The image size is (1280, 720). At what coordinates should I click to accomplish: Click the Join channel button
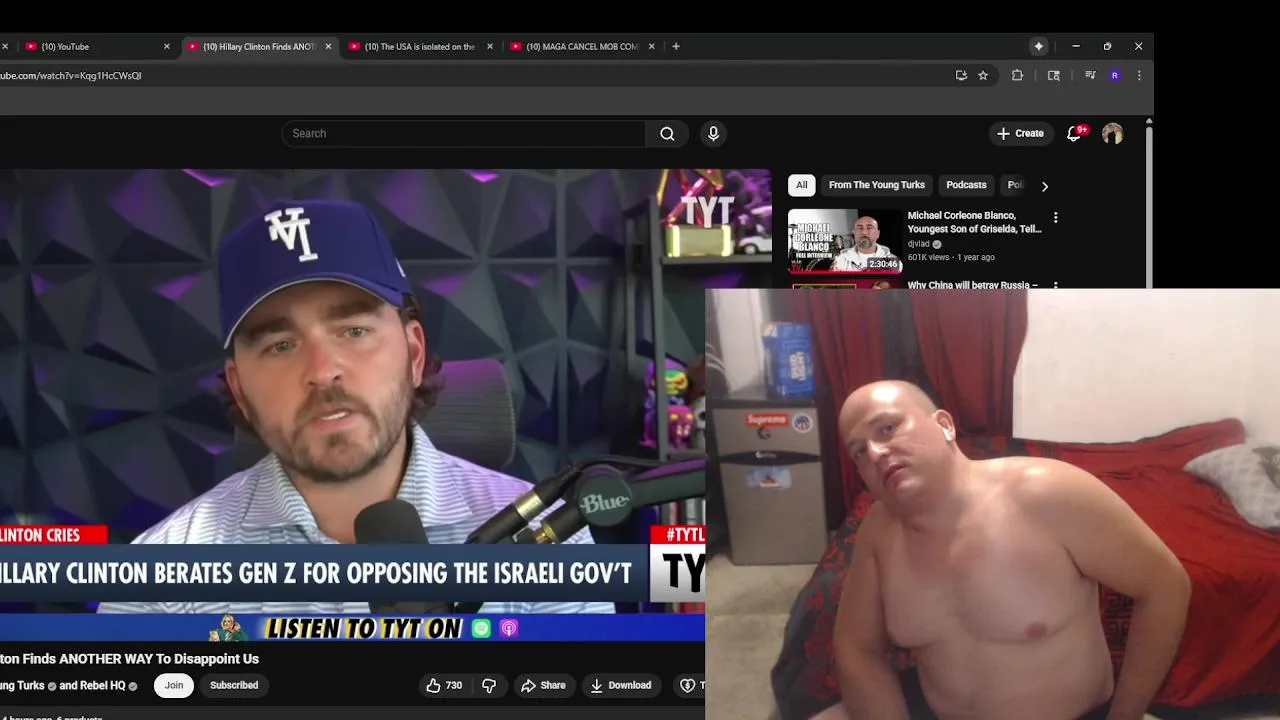click(x=174, y=685)
